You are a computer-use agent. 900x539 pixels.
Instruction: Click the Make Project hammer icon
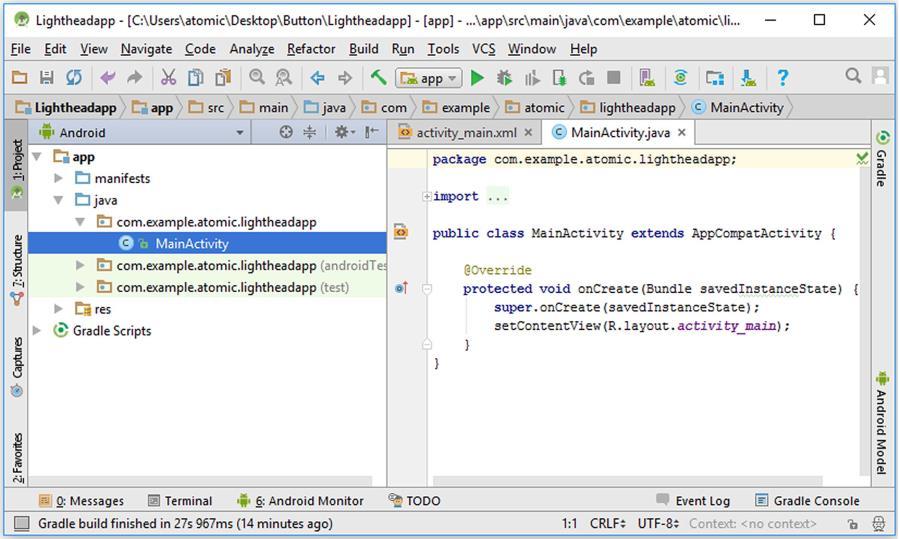pyautogui.click(x=378, y=77)
